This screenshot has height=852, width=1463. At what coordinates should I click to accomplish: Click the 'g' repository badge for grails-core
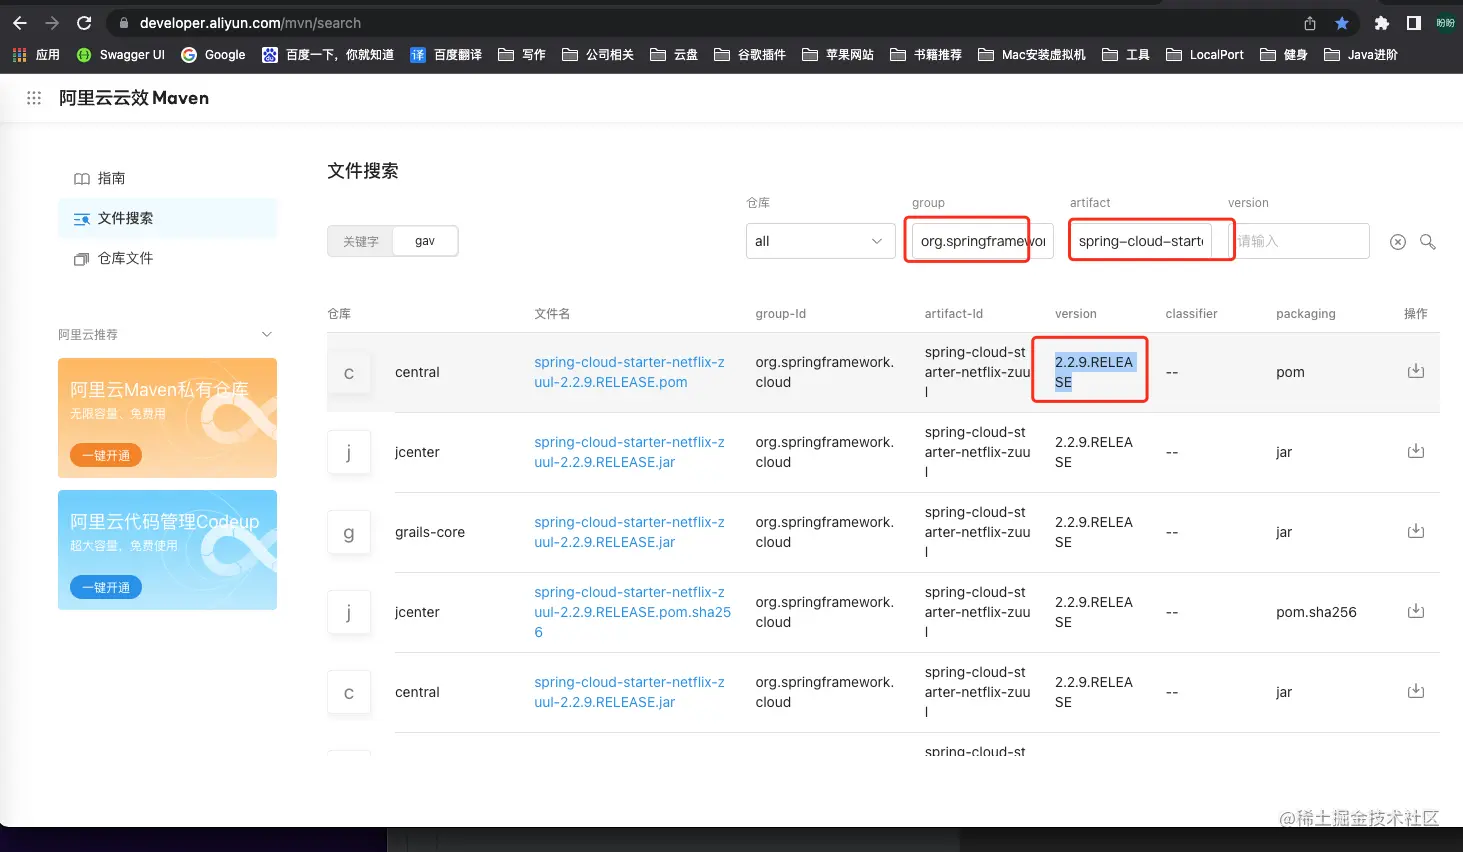tap(349, 532)
